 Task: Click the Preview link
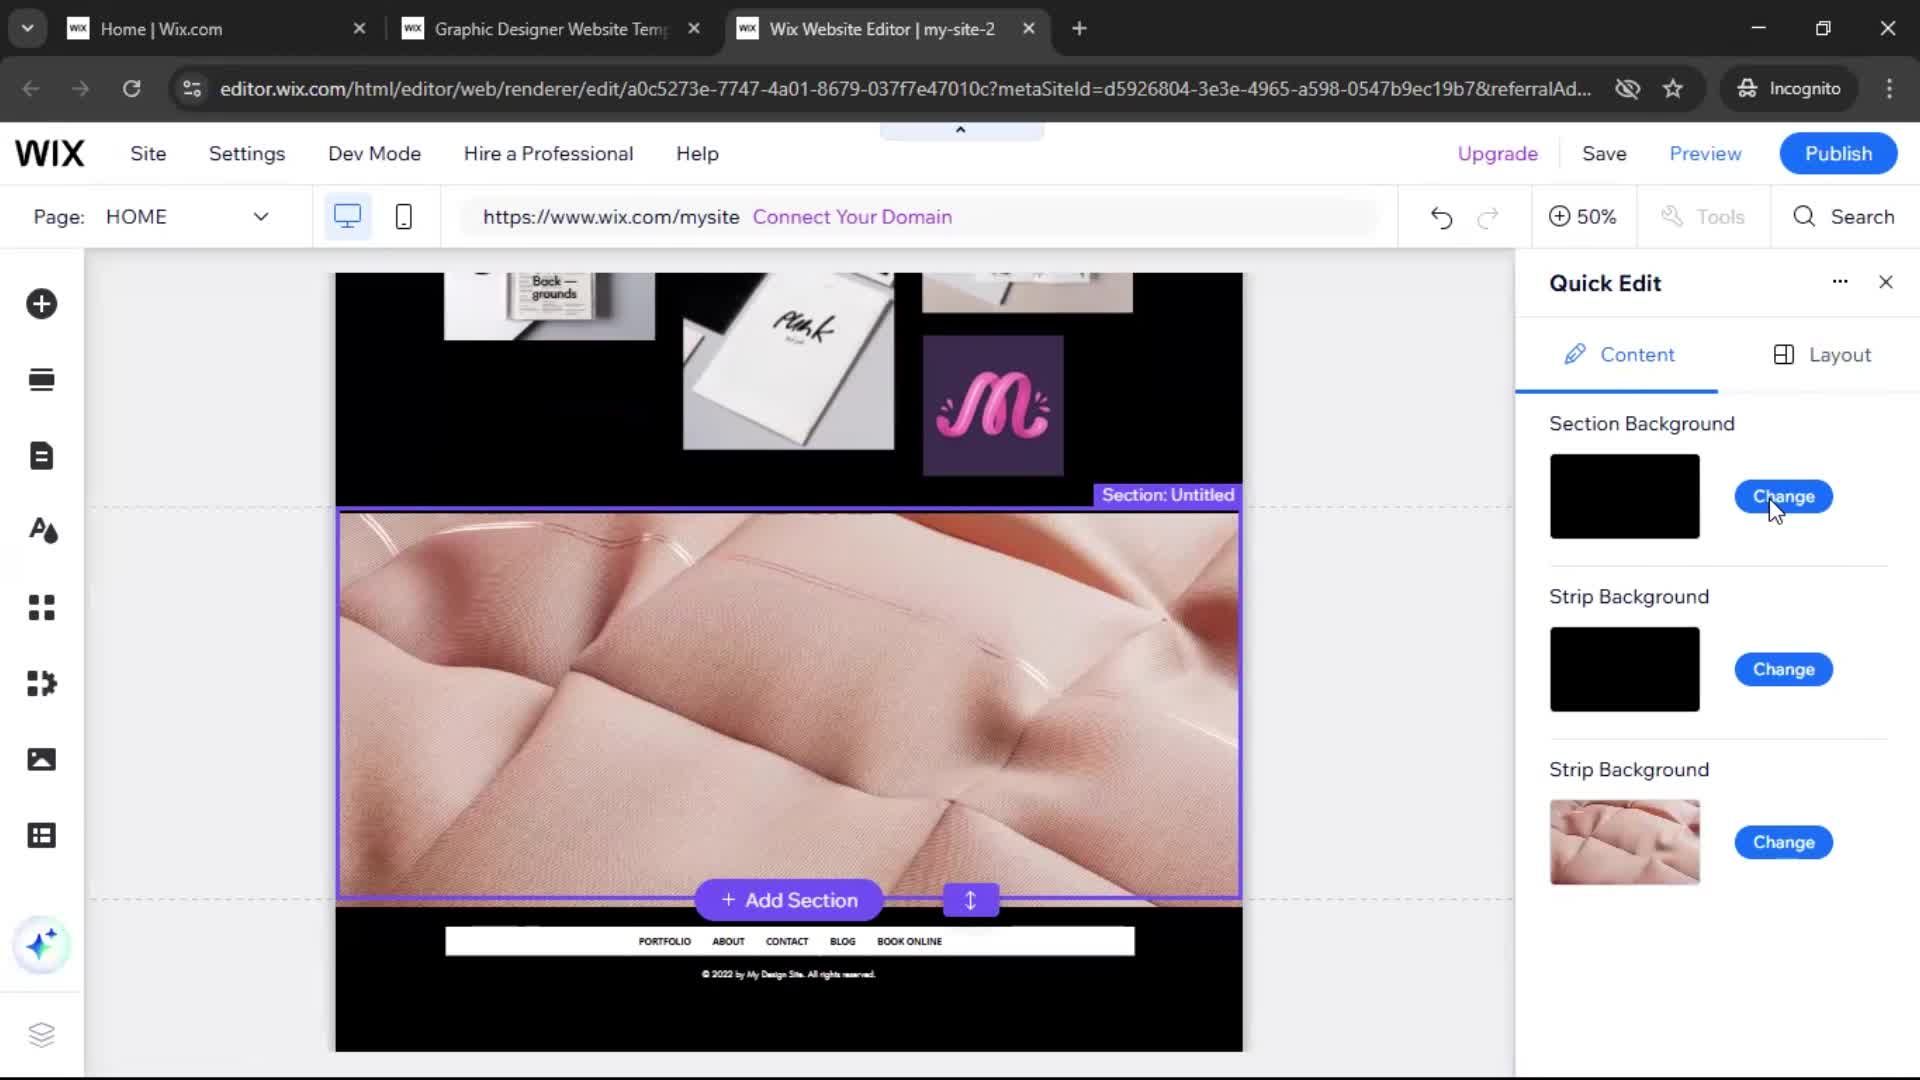coord(1705,154)
